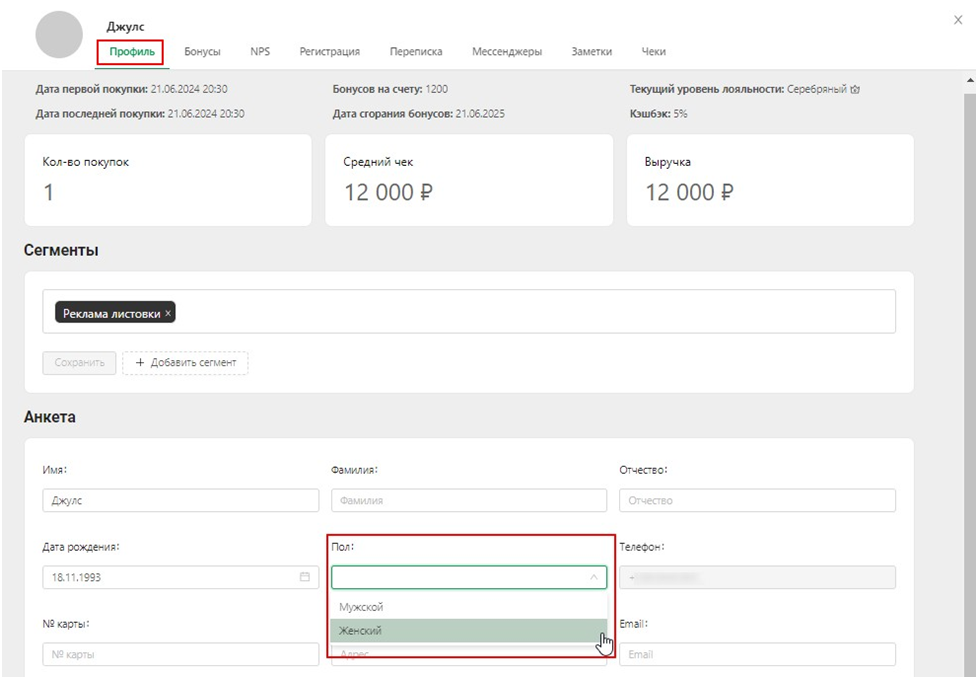The width and height of the screenshot is (978, 679).
Task: Click Текущий уровень лояльности Серебряный text
Action: [x=738, y=89]
